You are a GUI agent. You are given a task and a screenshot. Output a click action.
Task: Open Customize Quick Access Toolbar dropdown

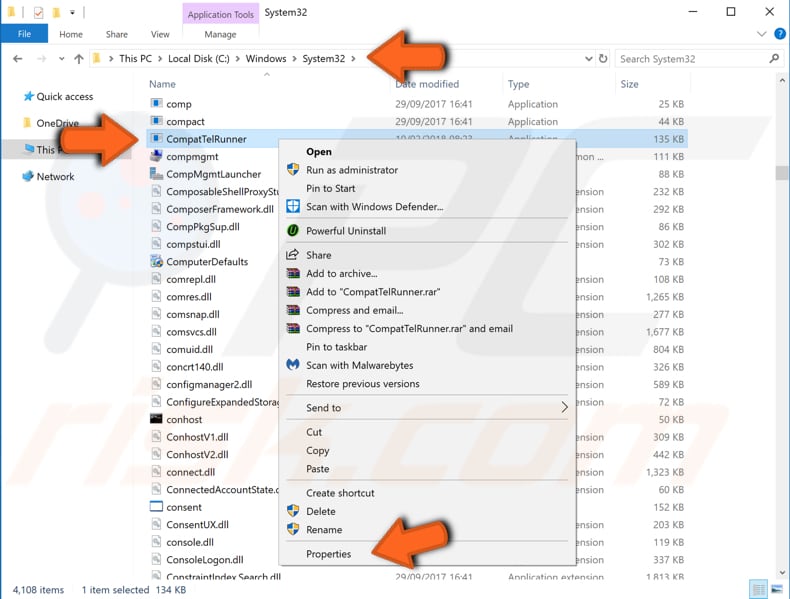coord(73,12)
